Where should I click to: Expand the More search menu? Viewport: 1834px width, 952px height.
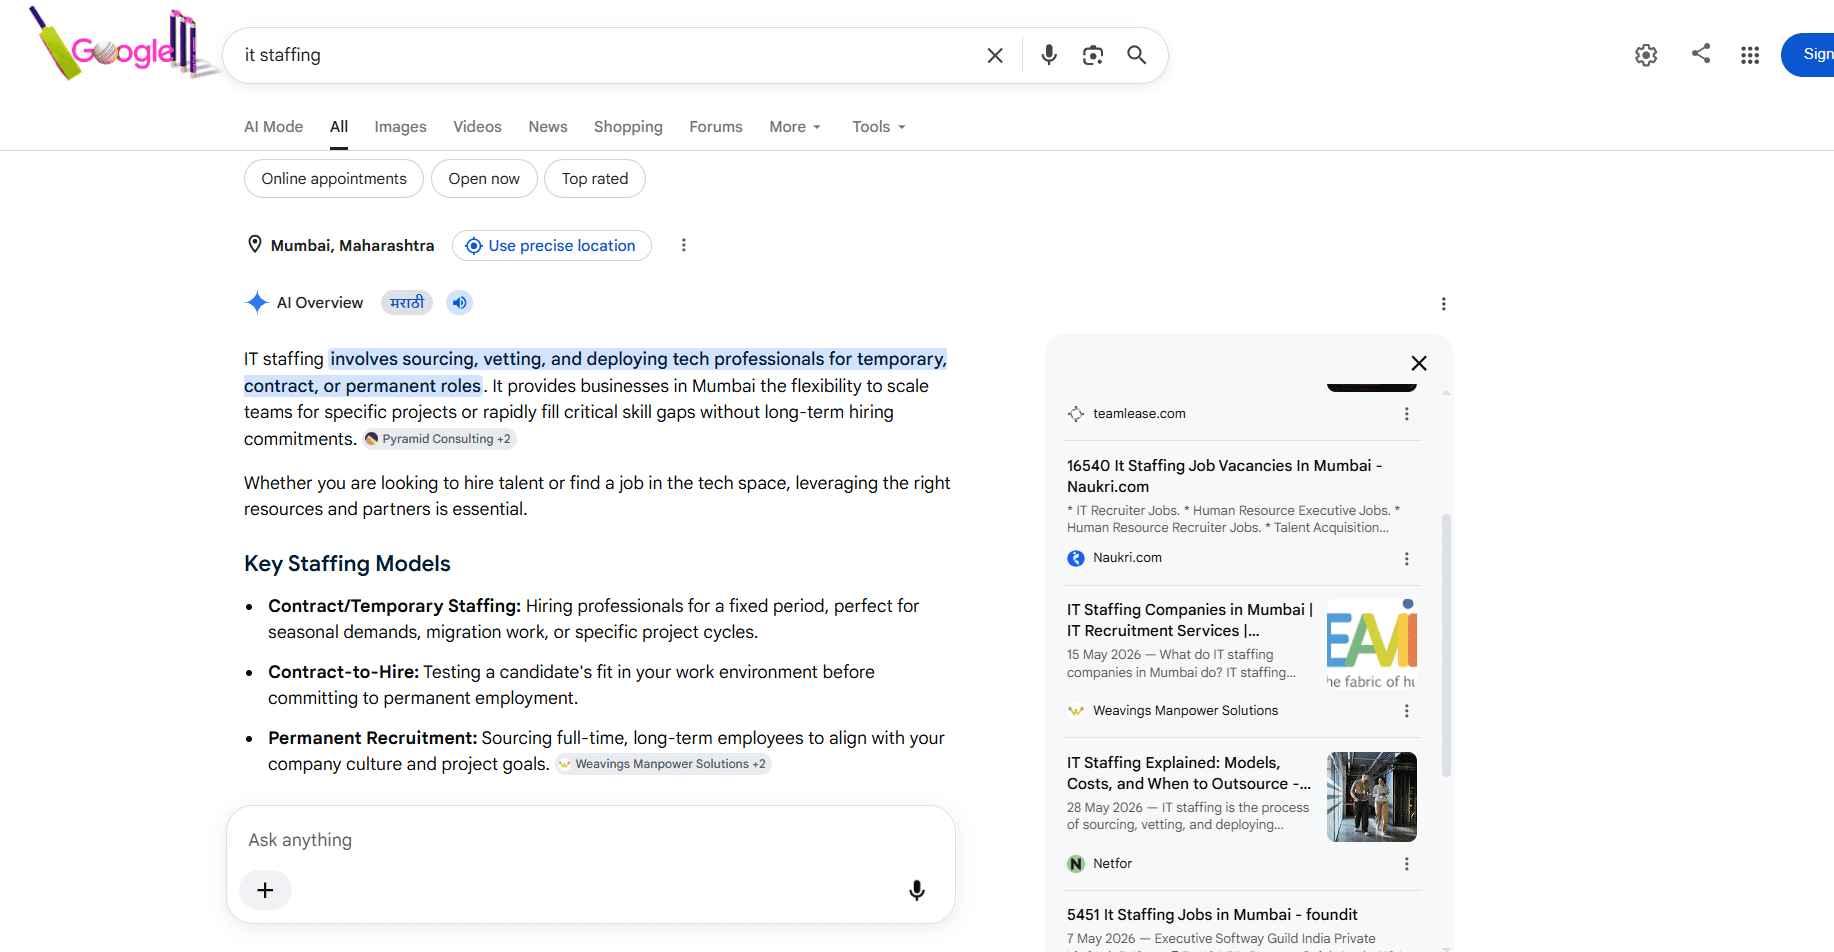[795, 127]
